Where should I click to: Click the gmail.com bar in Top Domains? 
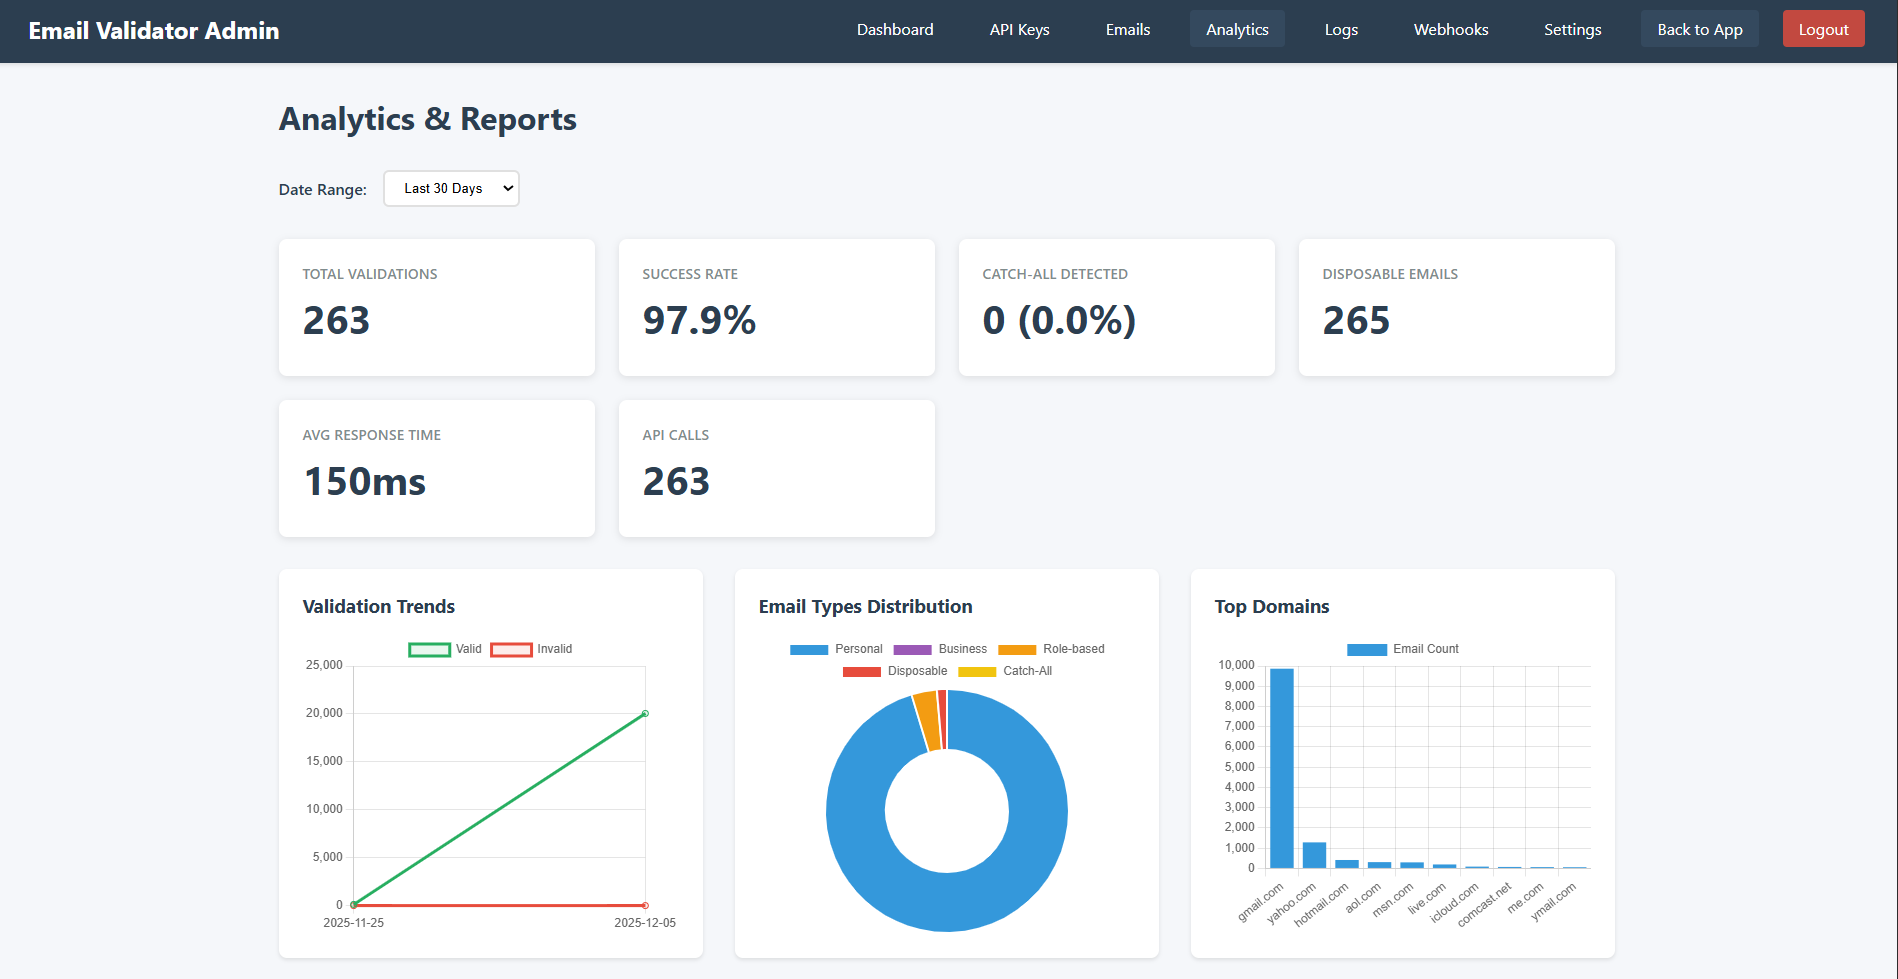coord(1281,768)
